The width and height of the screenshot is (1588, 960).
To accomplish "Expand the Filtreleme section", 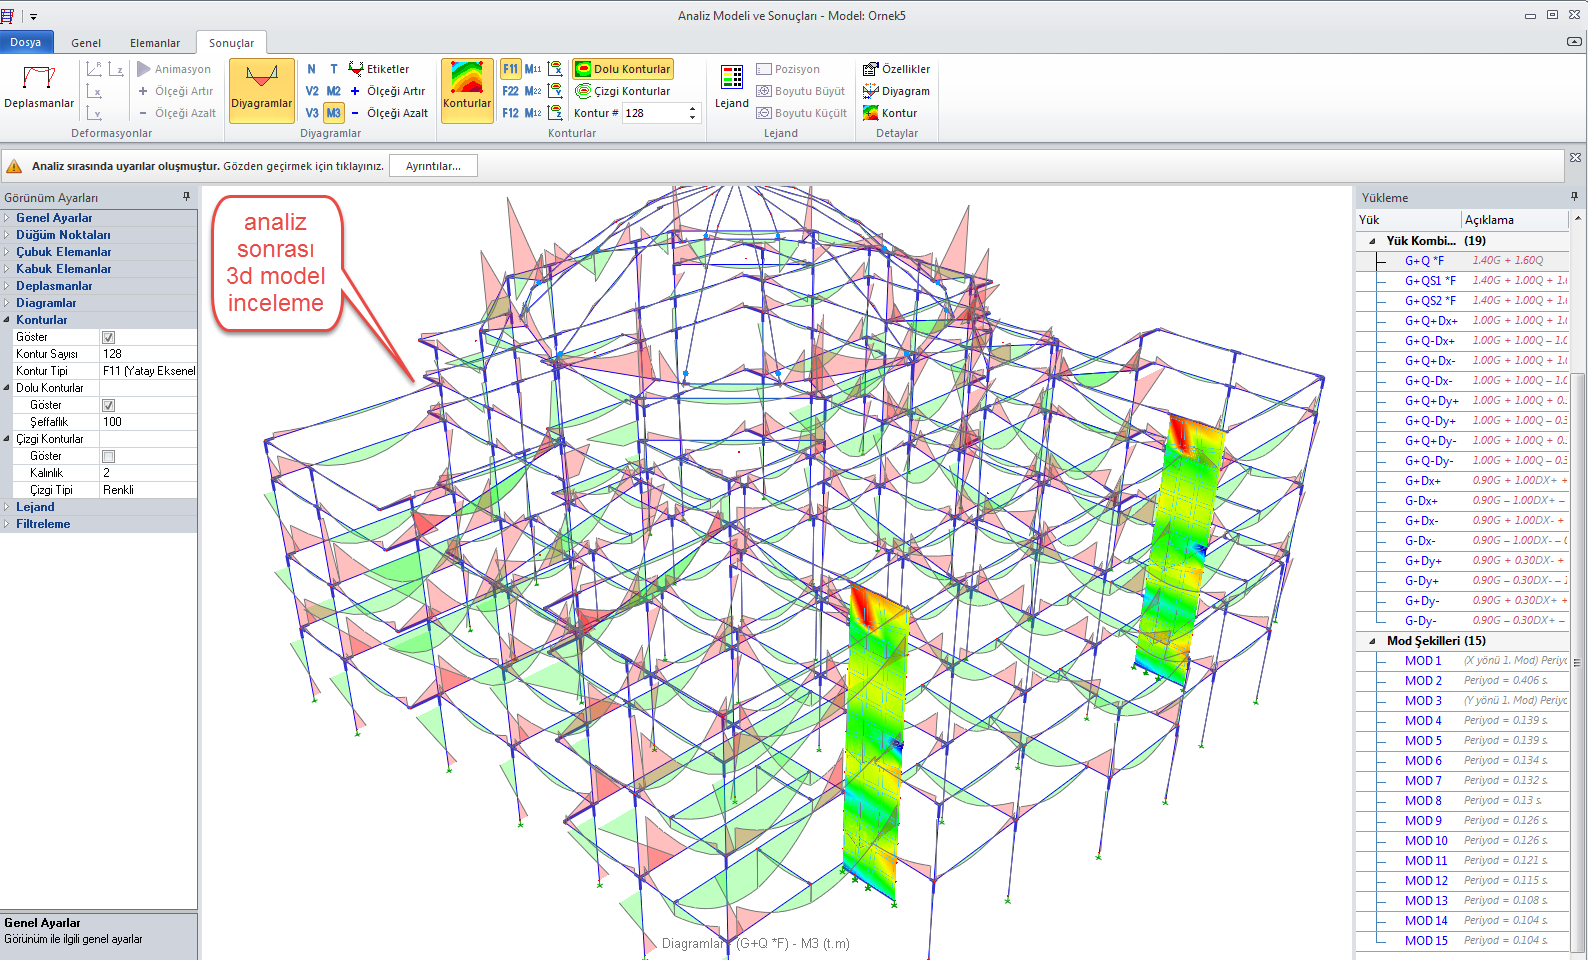I will click(7, 524).
